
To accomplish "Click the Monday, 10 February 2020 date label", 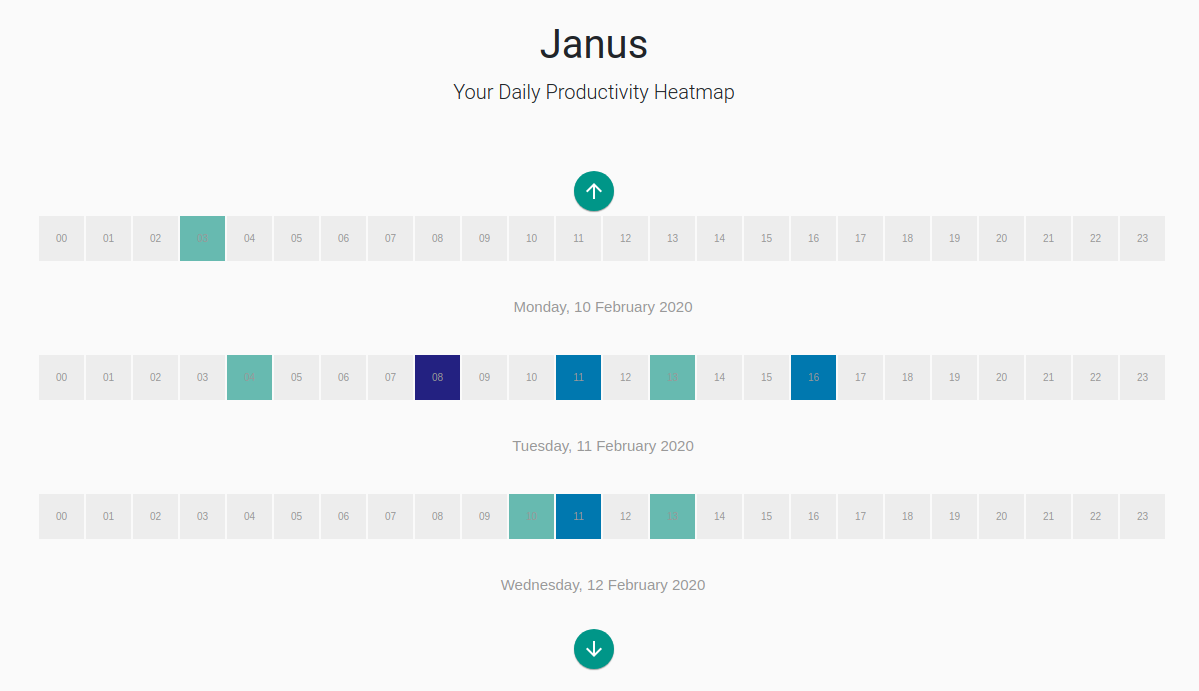I will (602, 307).
